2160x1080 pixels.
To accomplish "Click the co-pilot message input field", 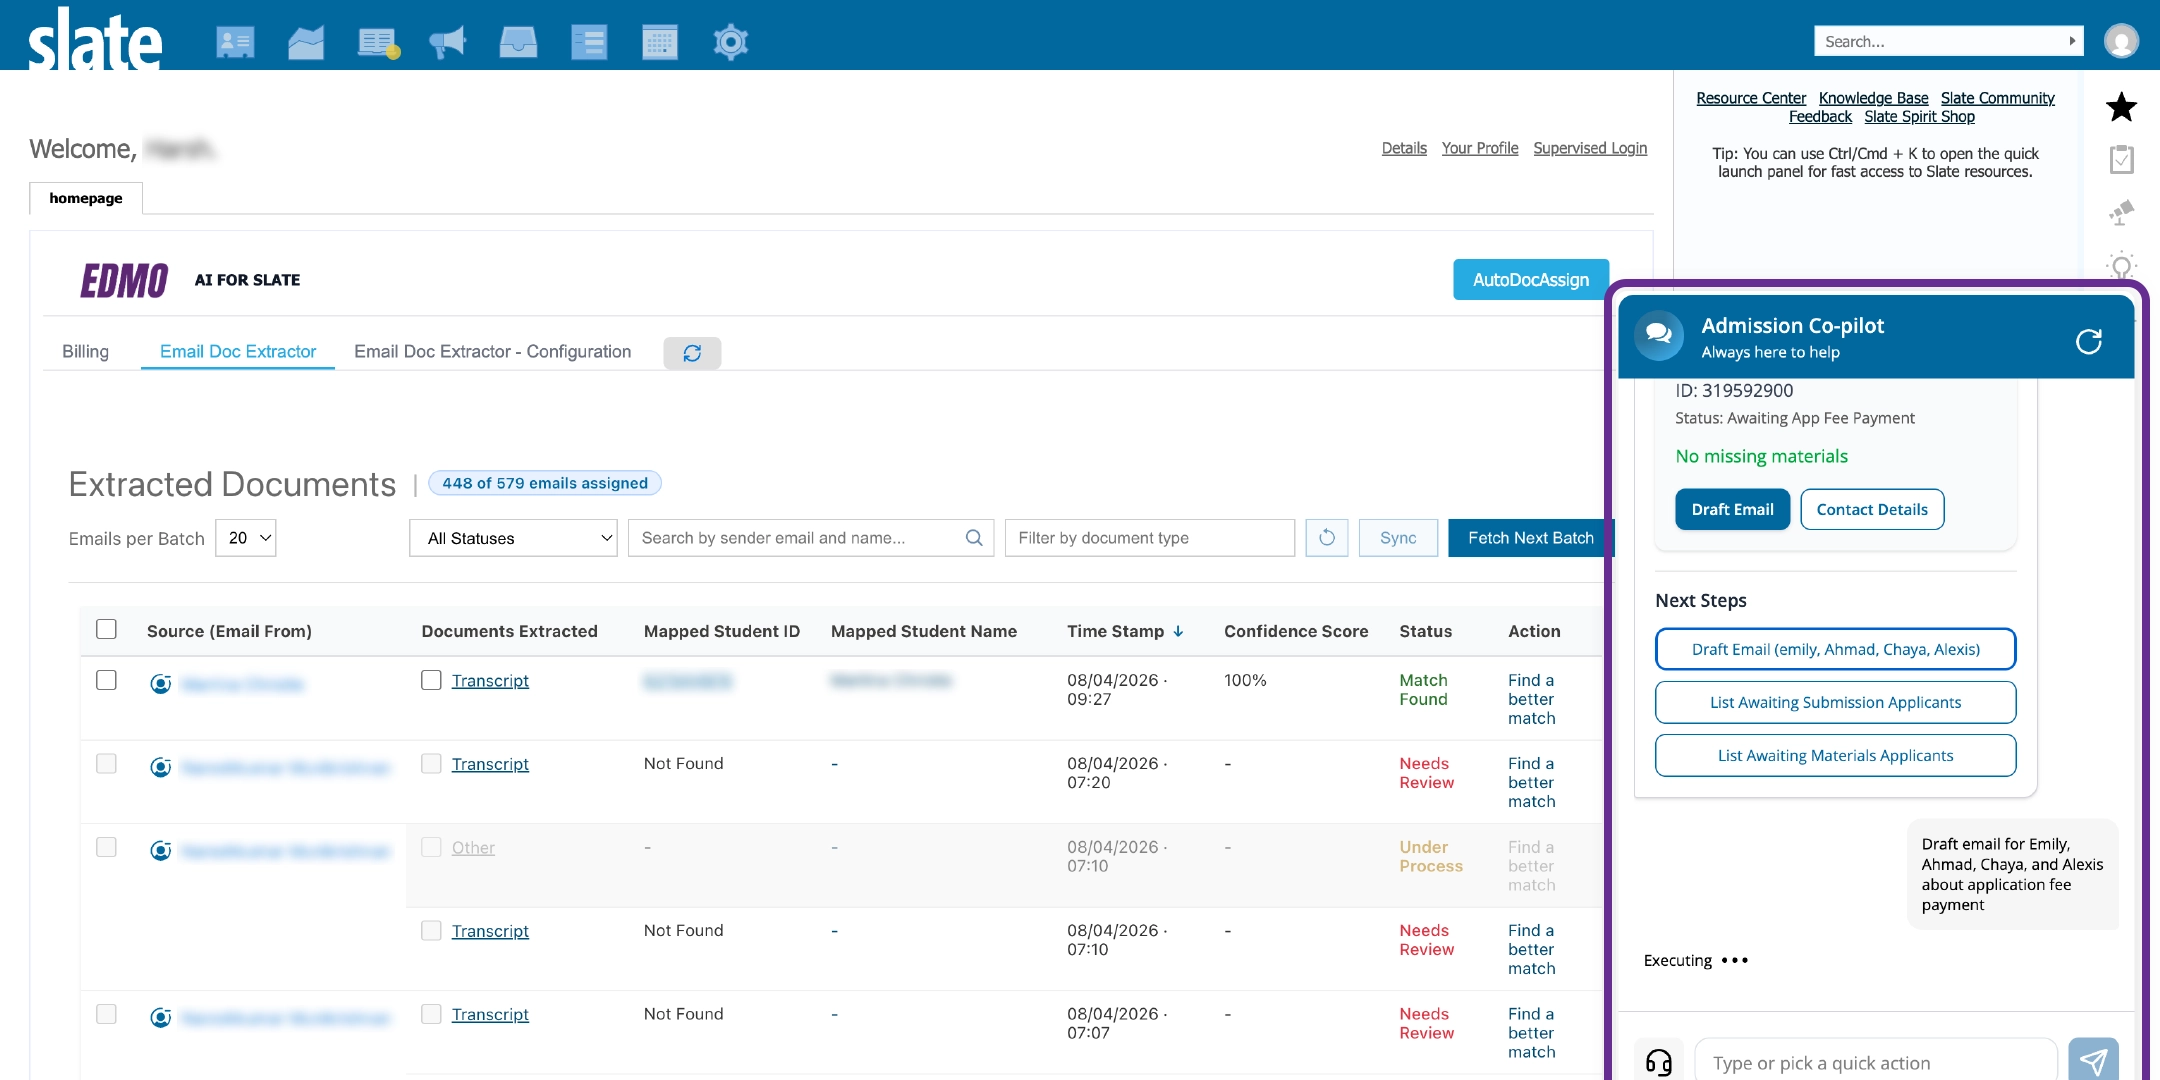I will click(1876, 1062).
